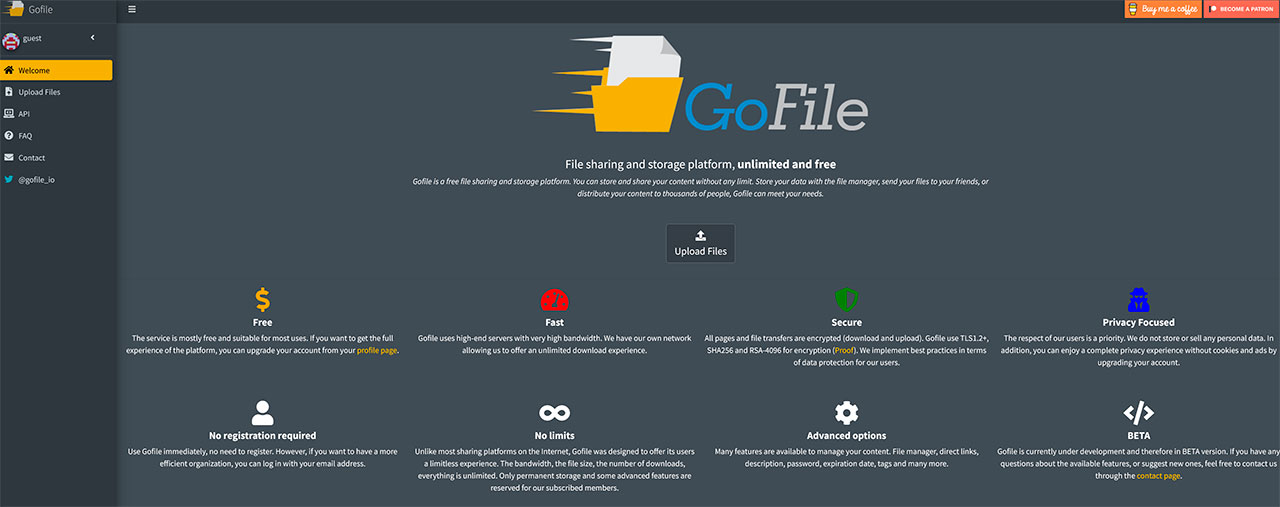
Task: Click the 'BETA' heading text
Action: 1139,436
